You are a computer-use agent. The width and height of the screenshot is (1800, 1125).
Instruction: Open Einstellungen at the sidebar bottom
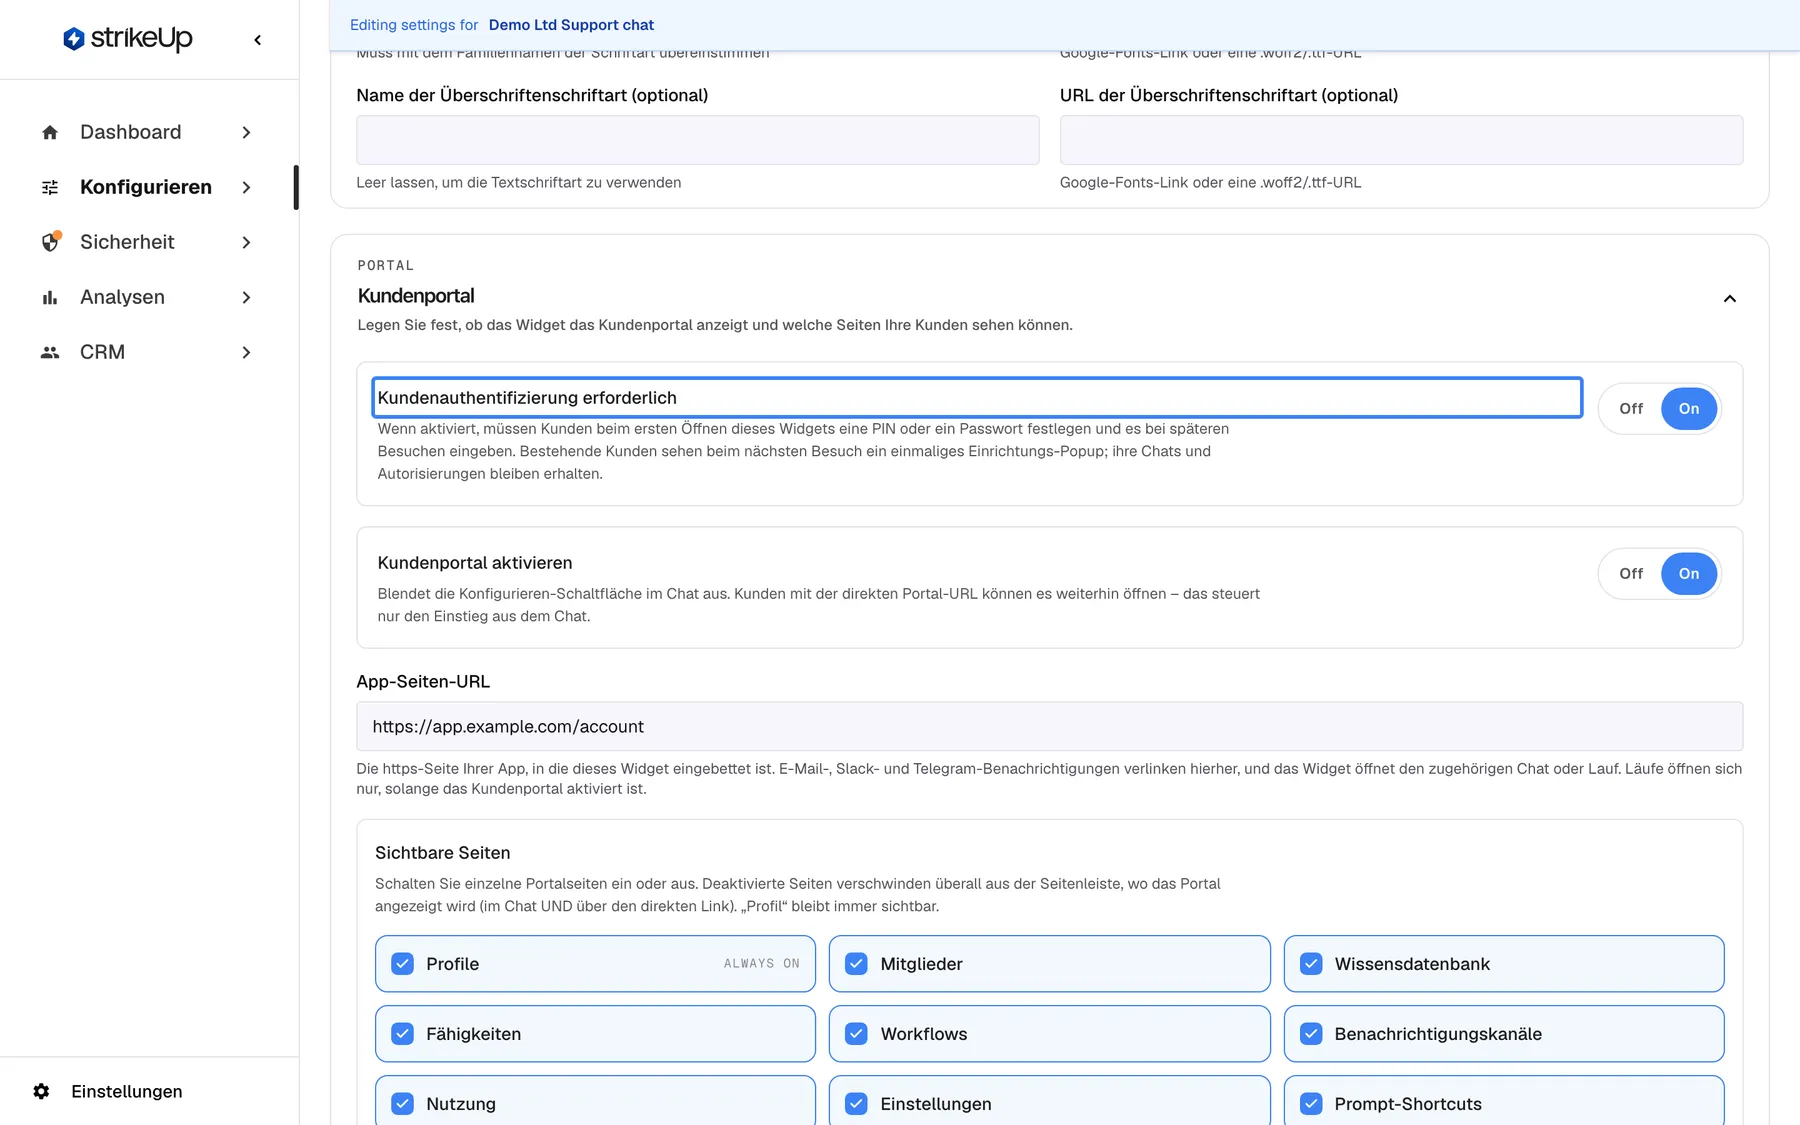point(126,1091)
